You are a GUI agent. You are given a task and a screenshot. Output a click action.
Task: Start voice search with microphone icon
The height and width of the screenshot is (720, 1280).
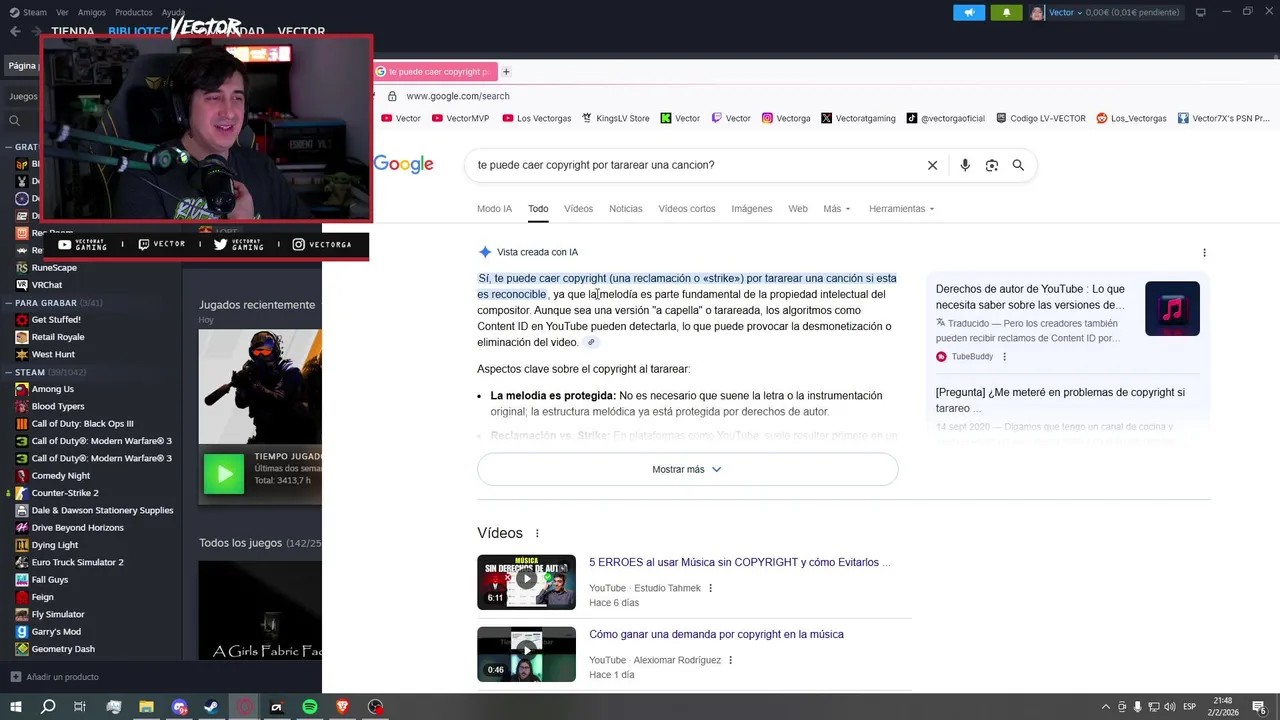pos(965,165)
